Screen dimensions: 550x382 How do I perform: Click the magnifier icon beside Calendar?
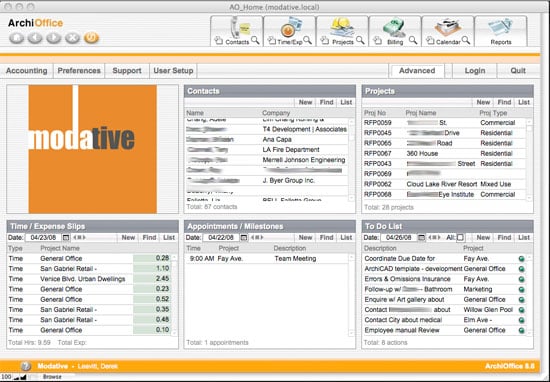click(x=466, y=40)
